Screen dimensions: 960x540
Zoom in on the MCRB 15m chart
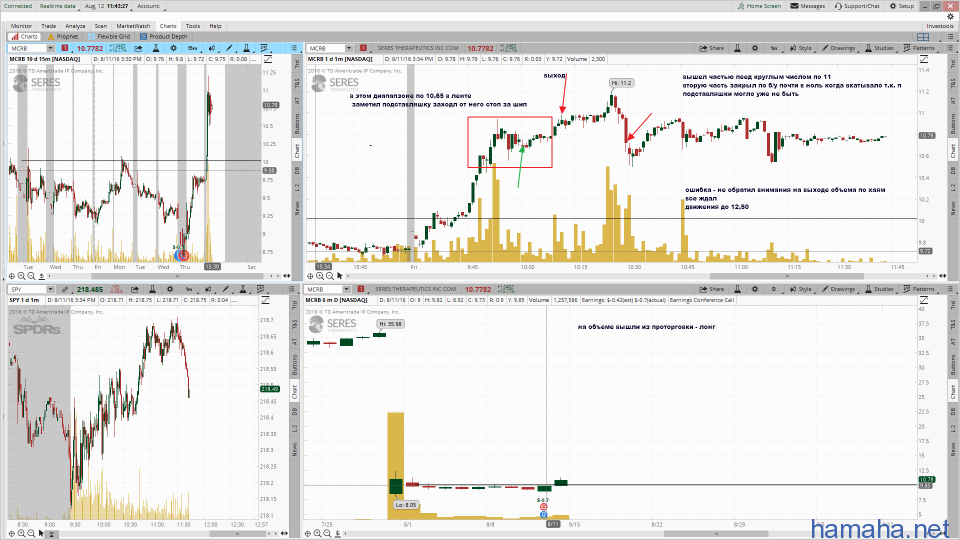click(x=21, y=276)
